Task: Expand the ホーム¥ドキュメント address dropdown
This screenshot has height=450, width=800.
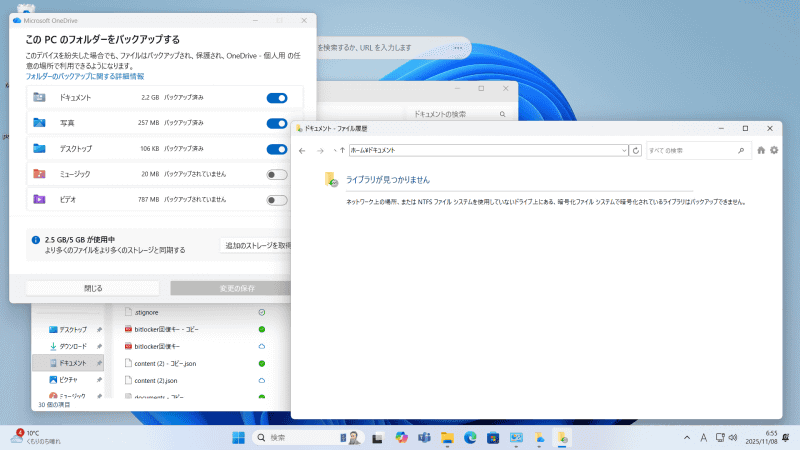Action: [623, 151]
